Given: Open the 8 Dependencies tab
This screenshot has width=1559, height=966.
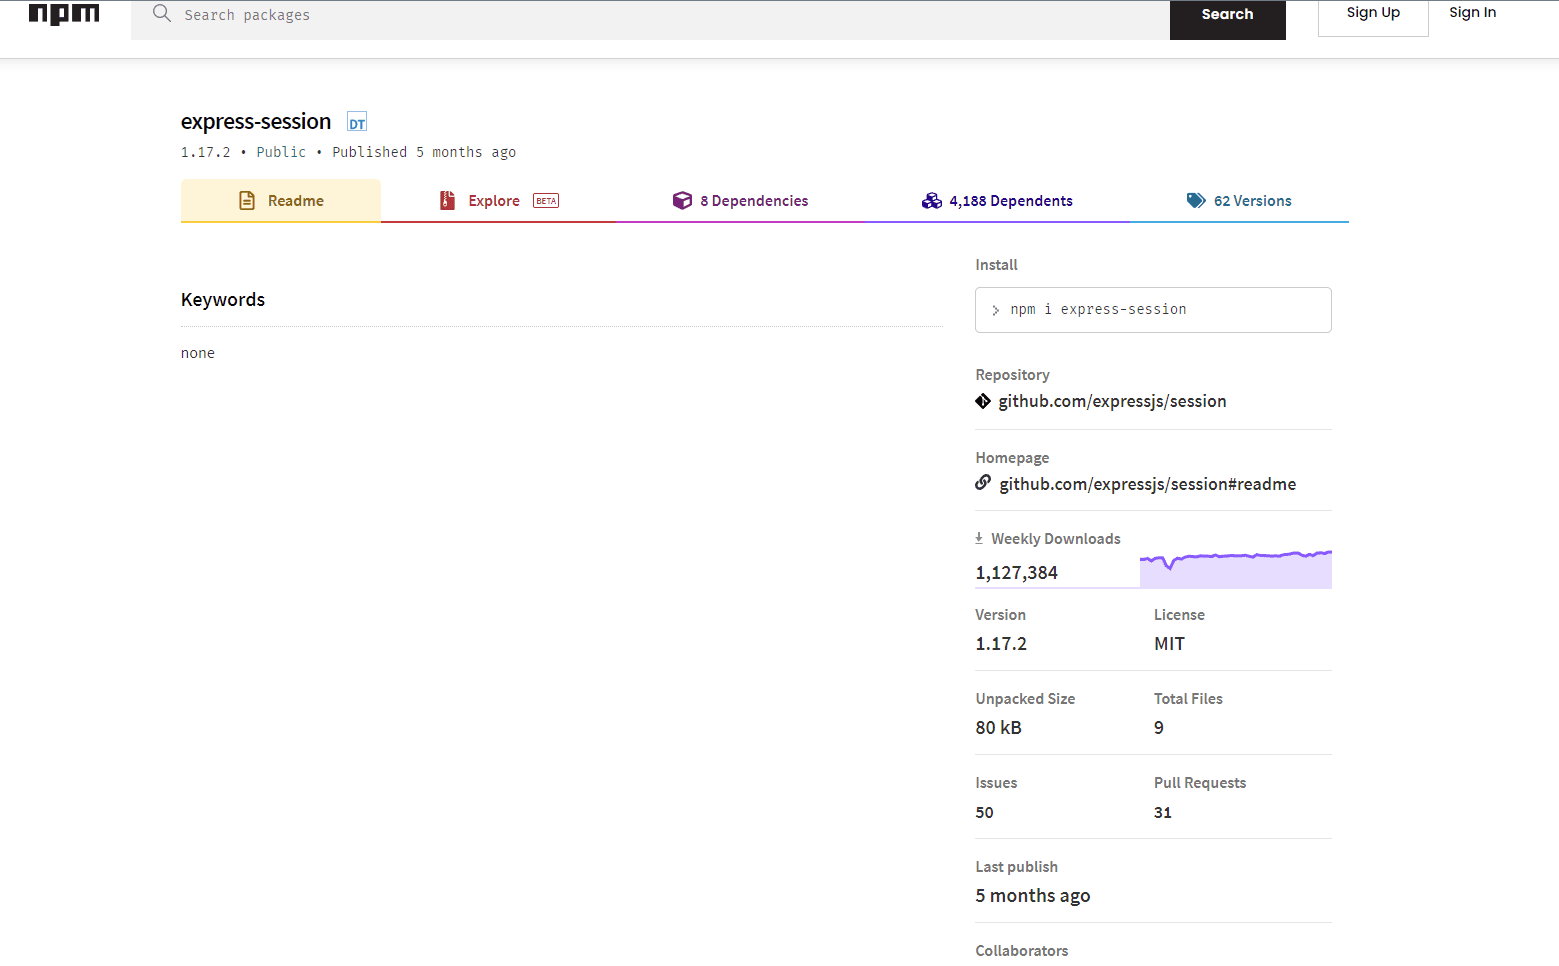Looking at the screenshot, I should tap(753, 201).
